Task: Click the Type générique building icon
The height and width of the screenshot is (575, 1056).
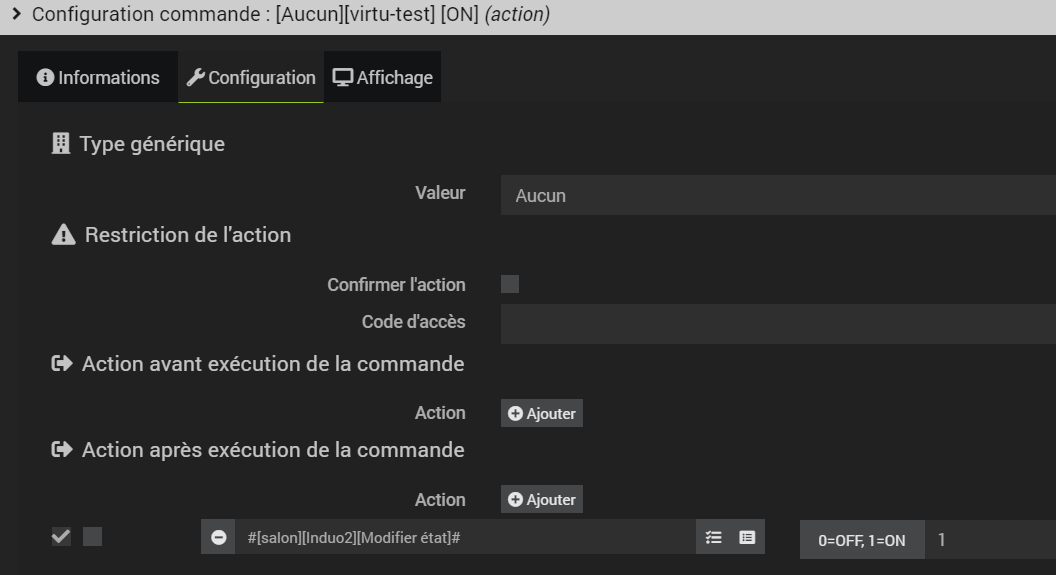Action: pos(61,144)
